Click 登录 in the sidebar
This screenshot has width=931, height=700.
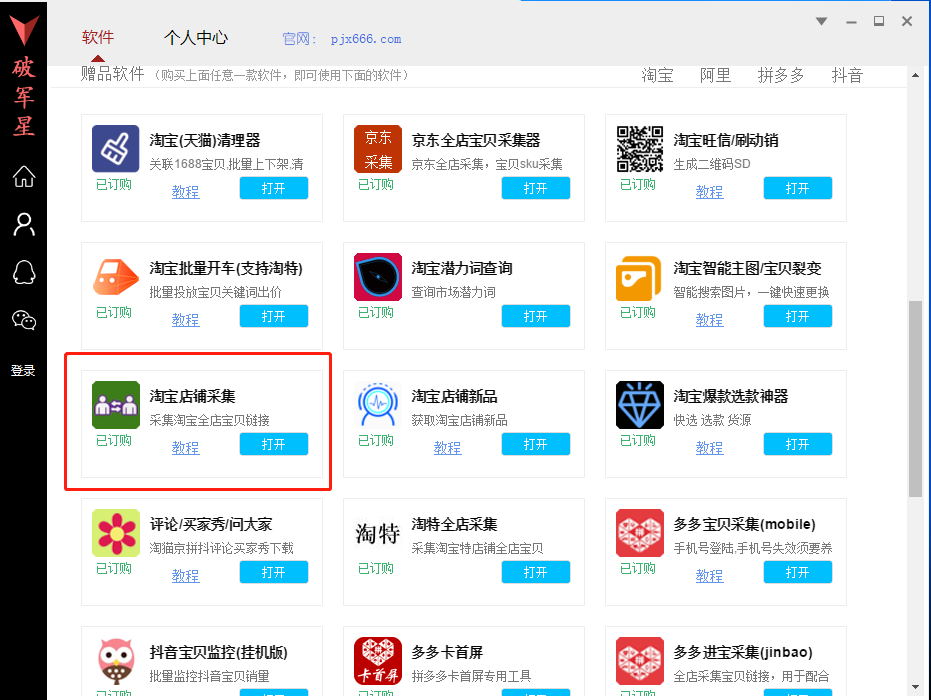tap(23, 370)
